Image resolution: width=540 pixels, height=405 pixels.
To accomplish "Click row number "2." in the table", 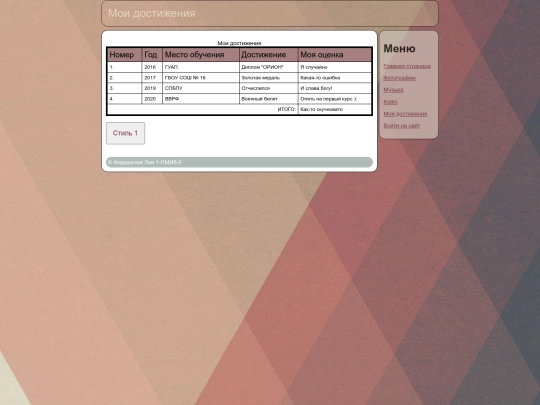I will point(125,78).
